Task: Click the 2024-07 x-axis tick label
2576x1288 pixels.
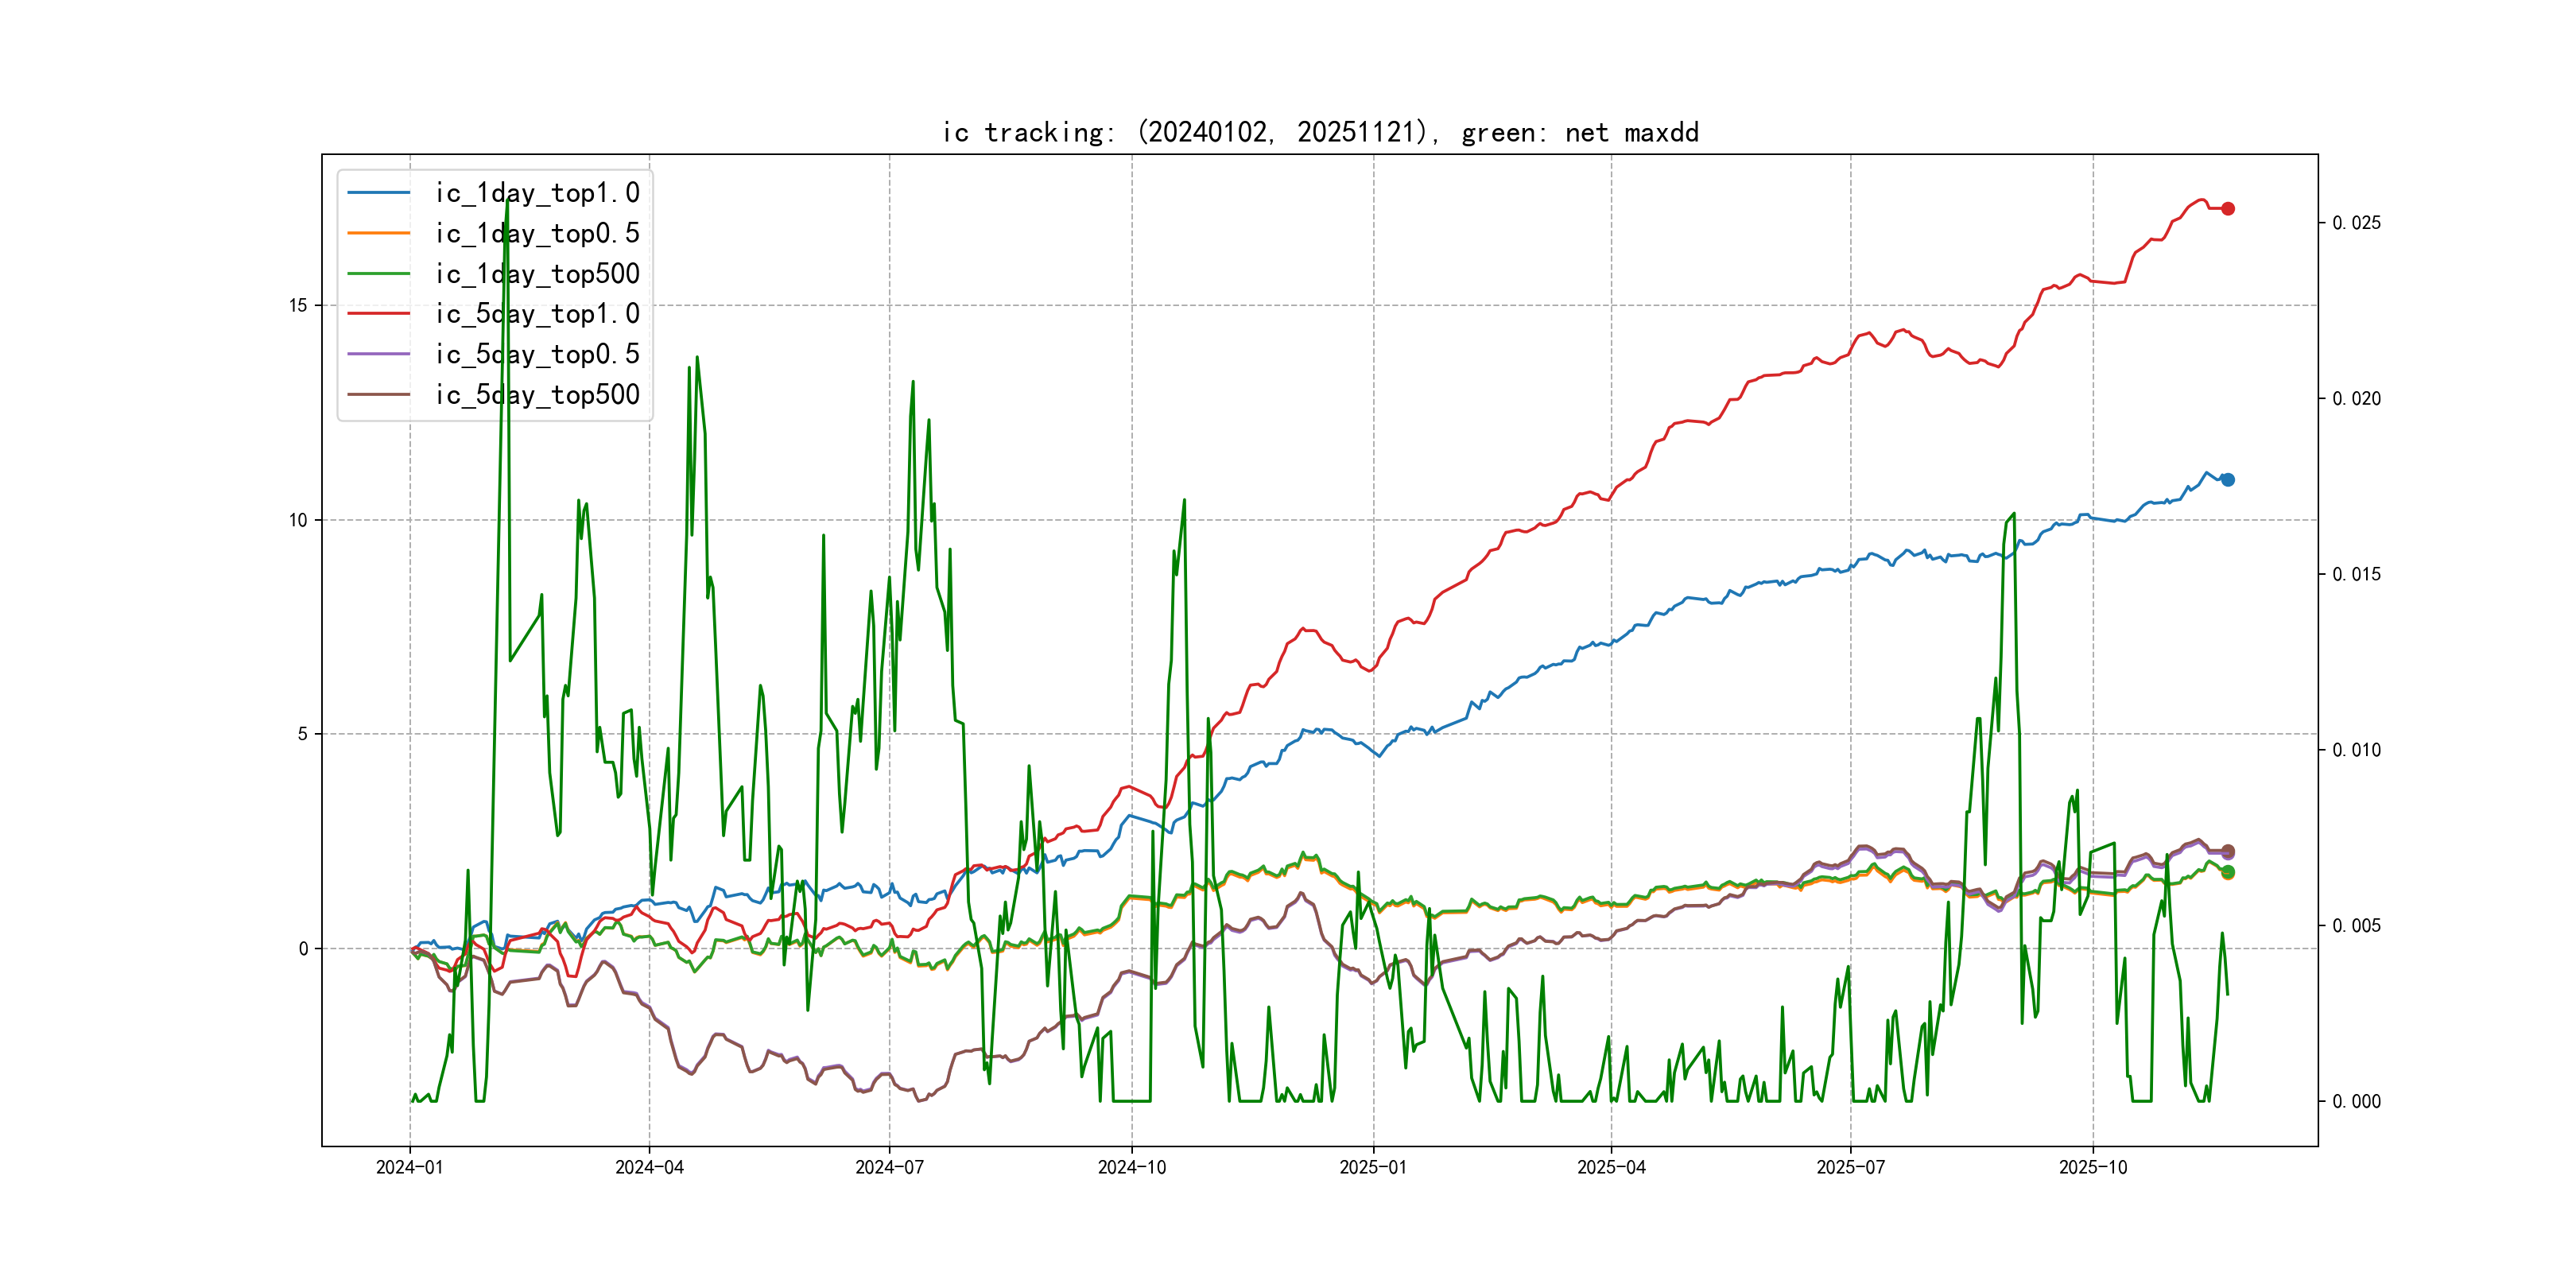Action: pos(889,1167)
